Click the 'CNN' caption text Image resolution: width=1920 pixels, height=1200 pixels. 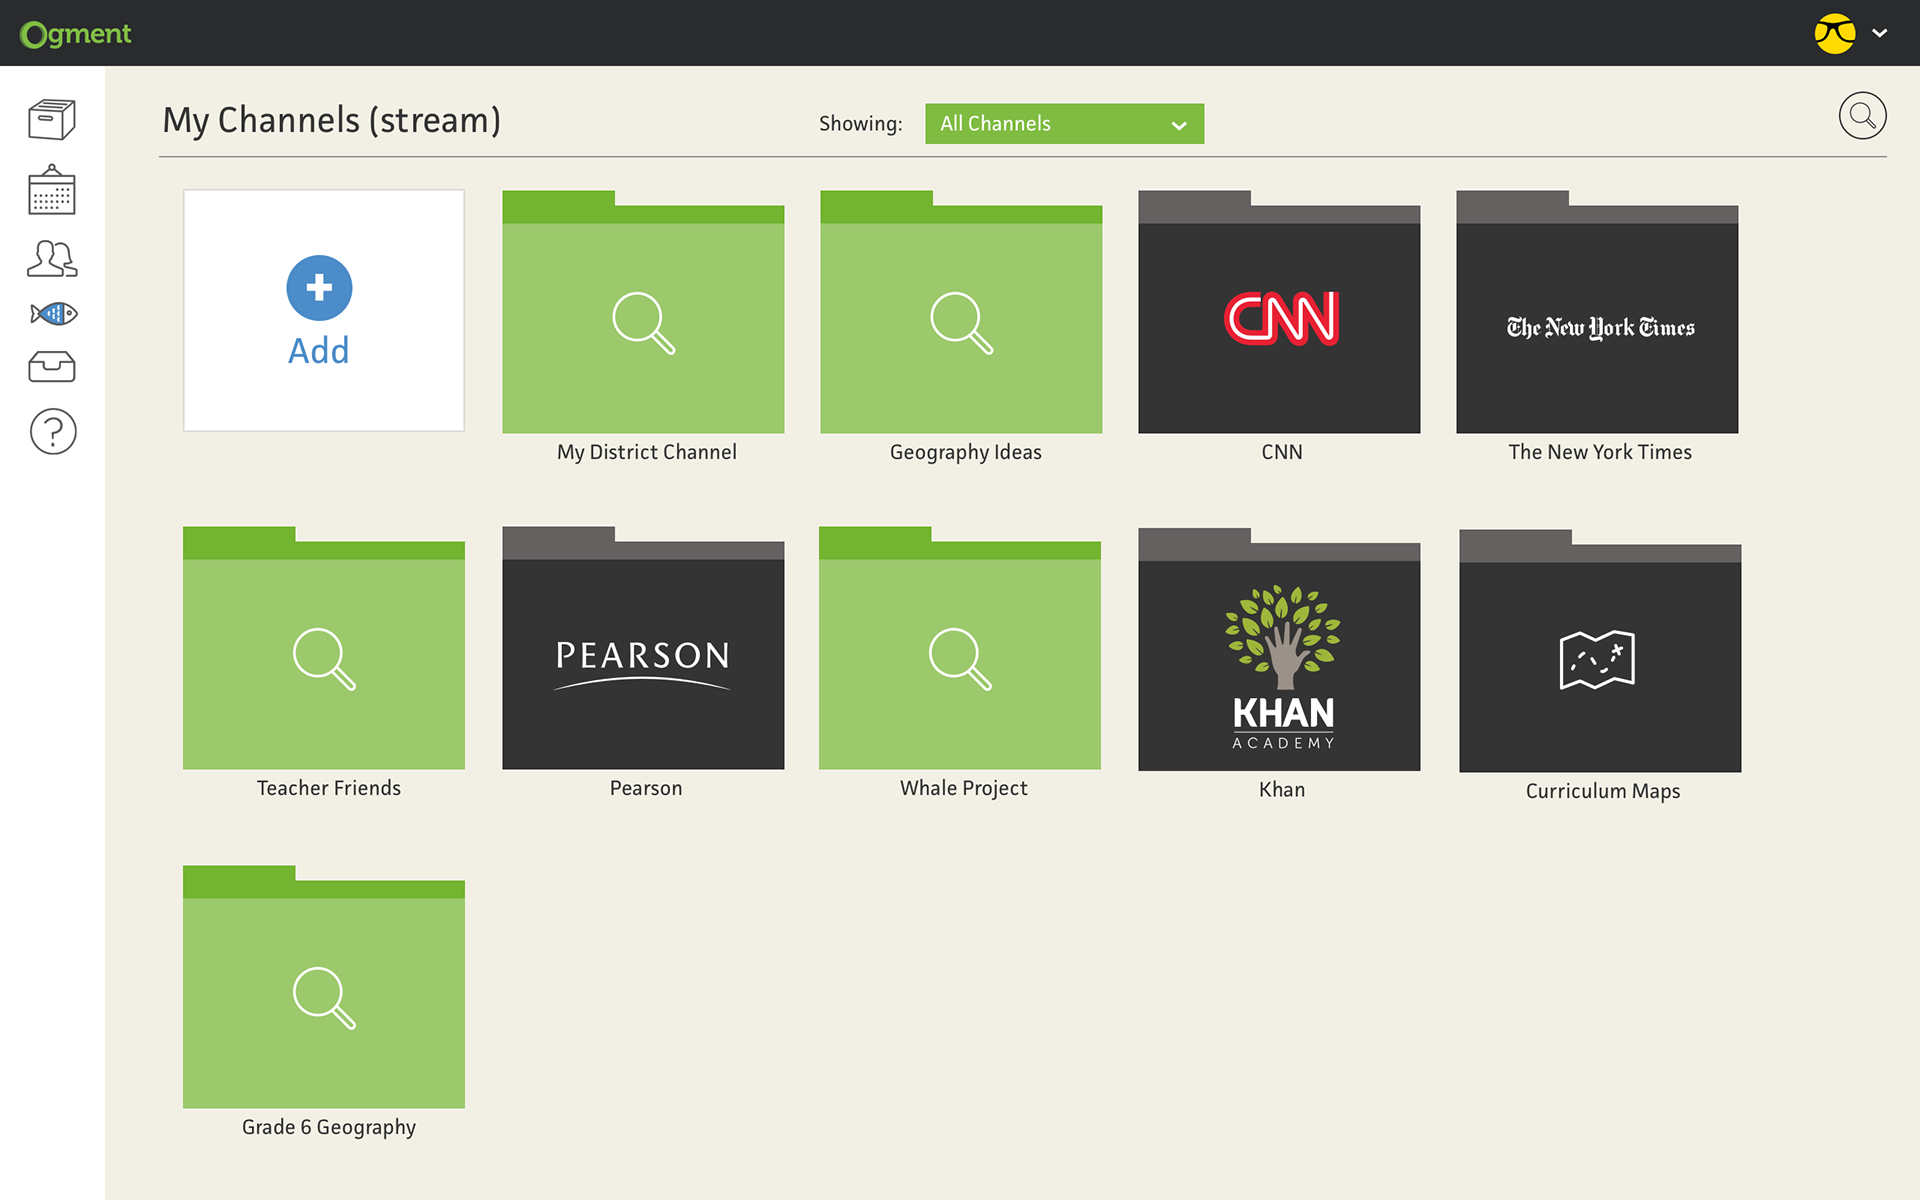click(1282, 452)
